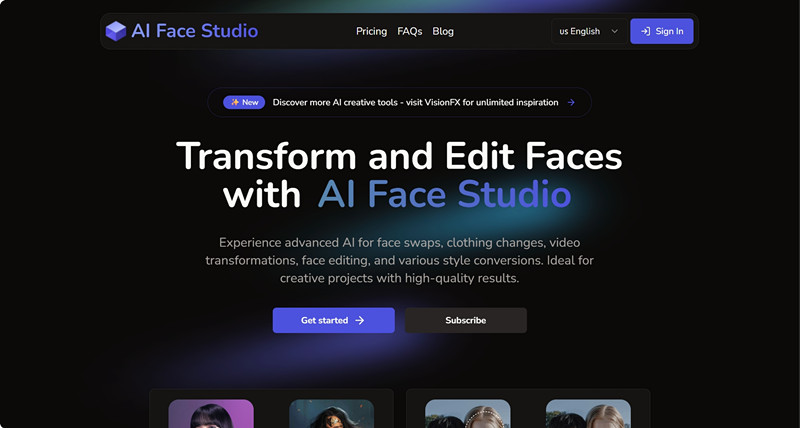Open the blonde woman with pearl headband thumbnail
Viewport: 800px width, 428px height.
tap(468, 414)
